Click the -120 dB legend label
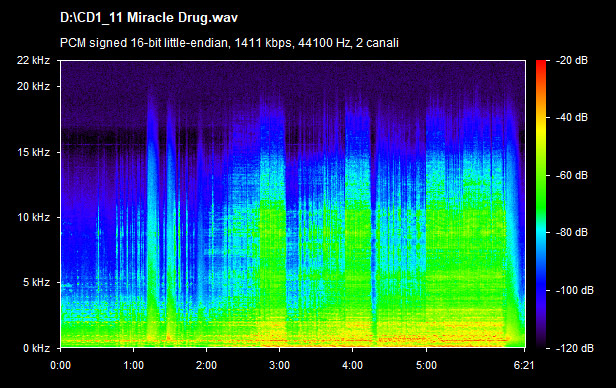This screenshot has height=388, width=616. click(574, 348)
